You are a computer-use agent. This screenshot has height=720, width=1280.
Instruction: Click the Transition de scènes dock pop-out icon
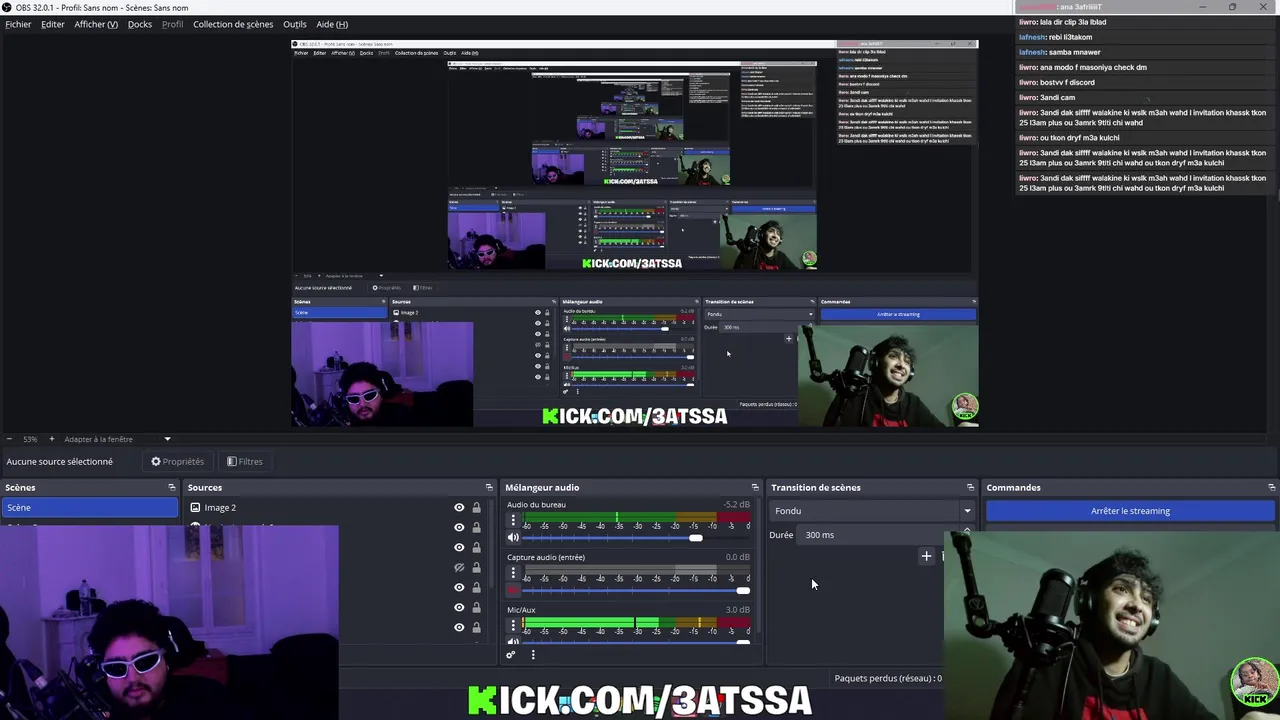click(970, 487)
